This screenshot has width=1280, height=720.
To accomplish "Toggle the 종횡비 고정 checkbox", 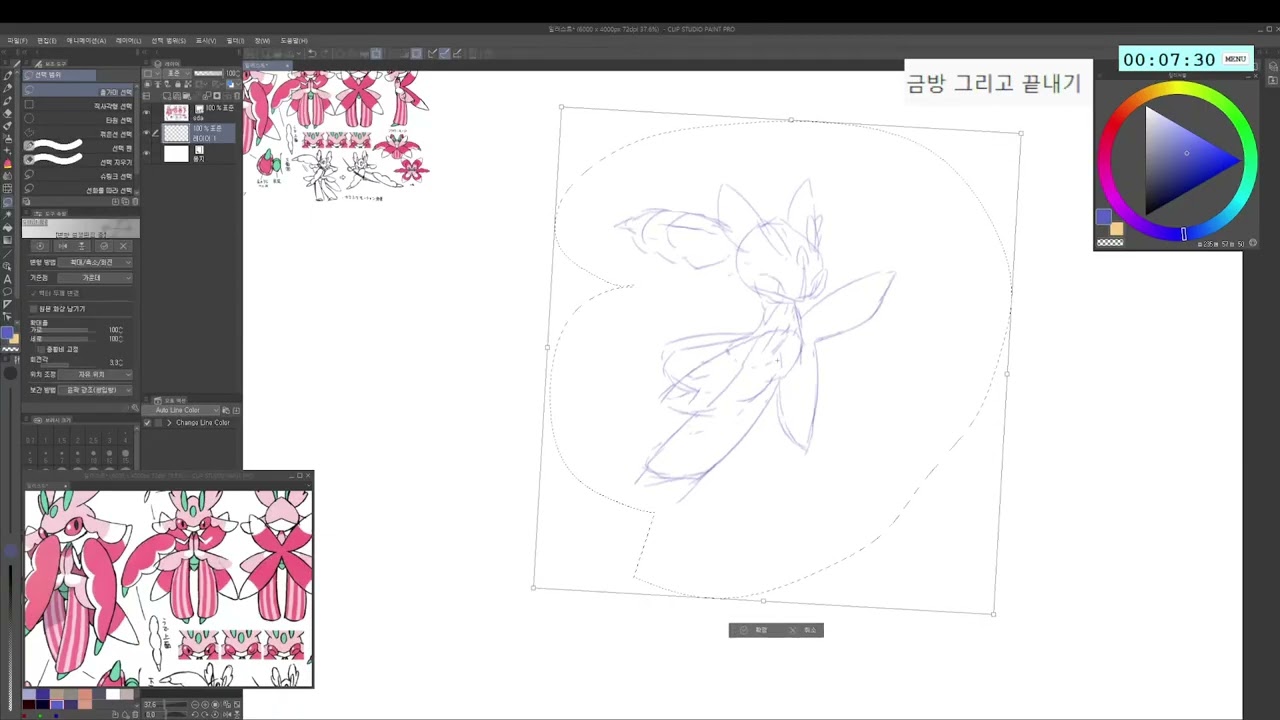I will point(40,349).
